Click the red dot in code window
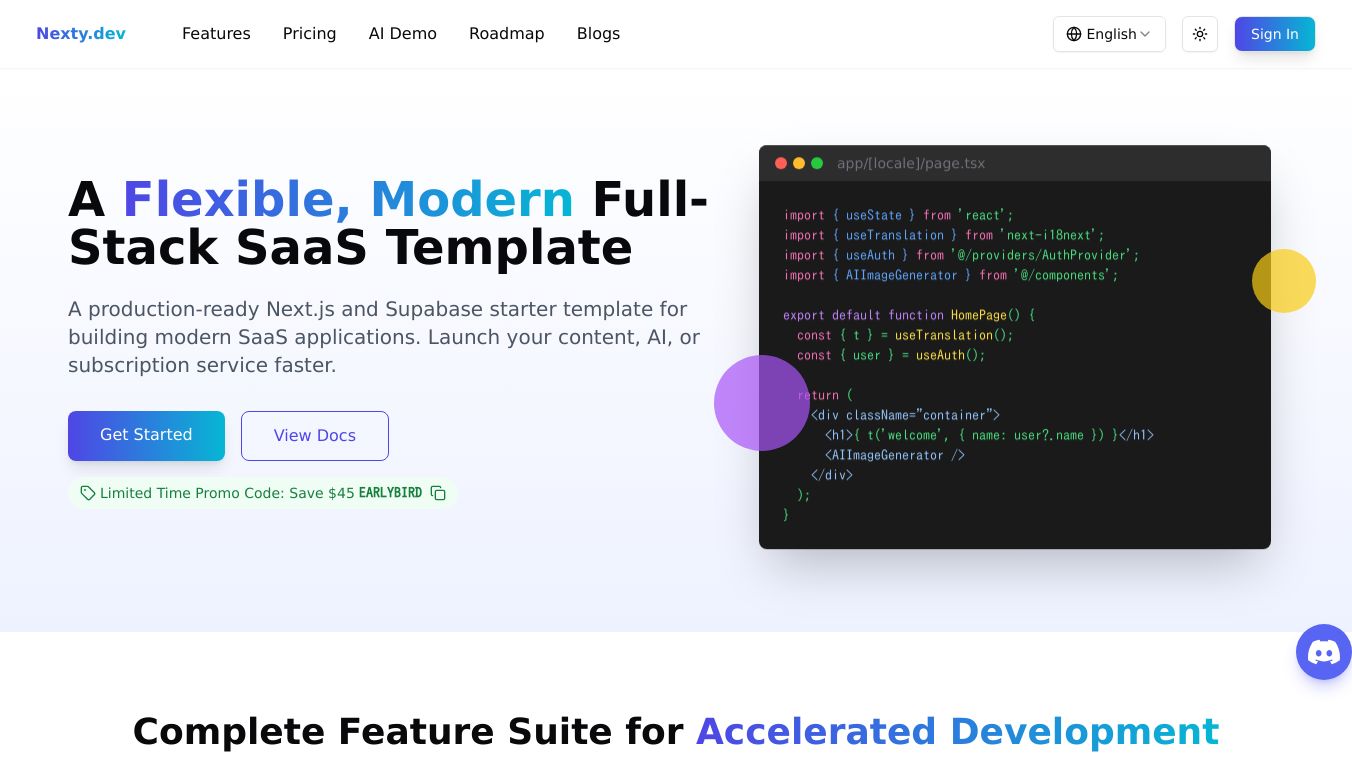This screenshot has height=760, width=1352. [781, 163]
